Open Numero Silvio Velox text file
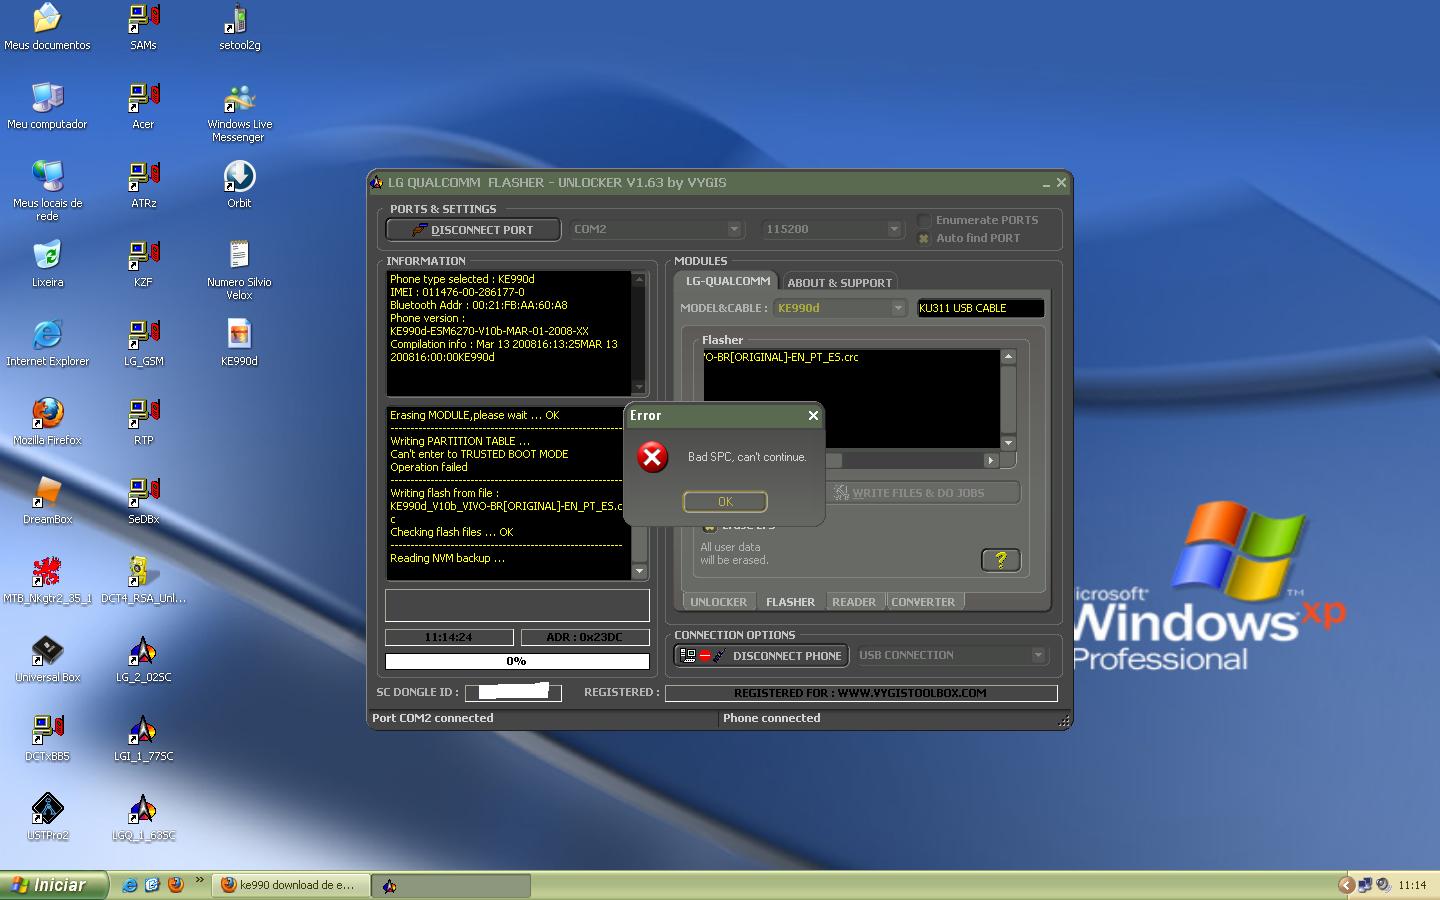 pyautogui.click(x=239, y=269)
